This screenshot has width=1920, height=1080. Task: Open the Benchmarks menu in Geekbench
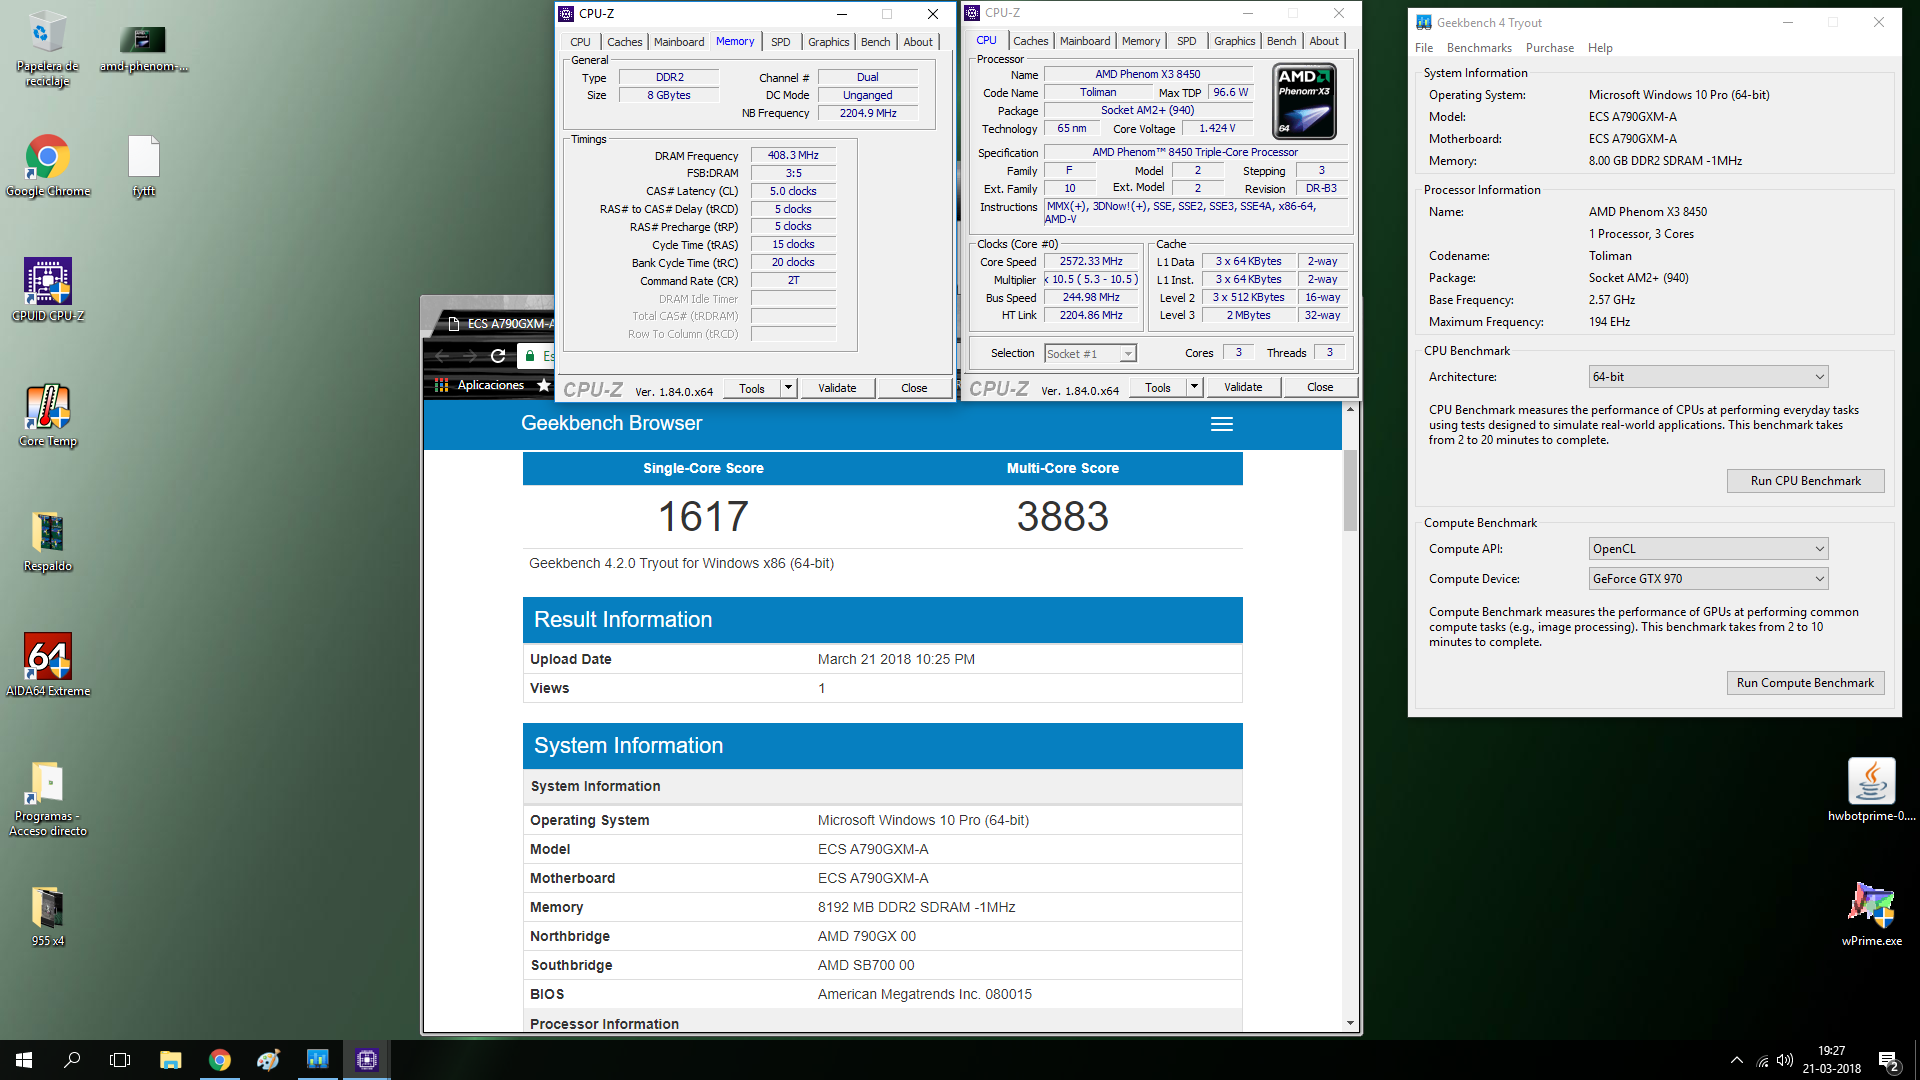(1479, 48)
